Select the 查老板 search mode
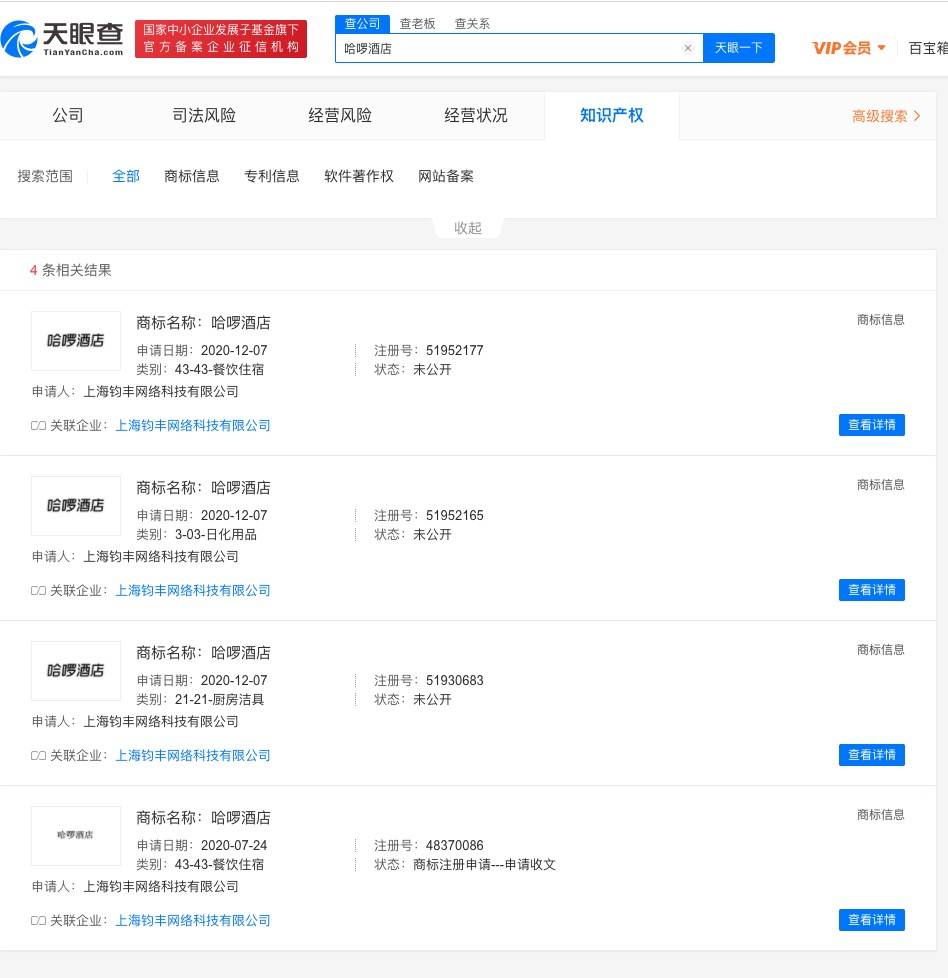The height and width of the screenshot is (978, 948). point(417,24)
